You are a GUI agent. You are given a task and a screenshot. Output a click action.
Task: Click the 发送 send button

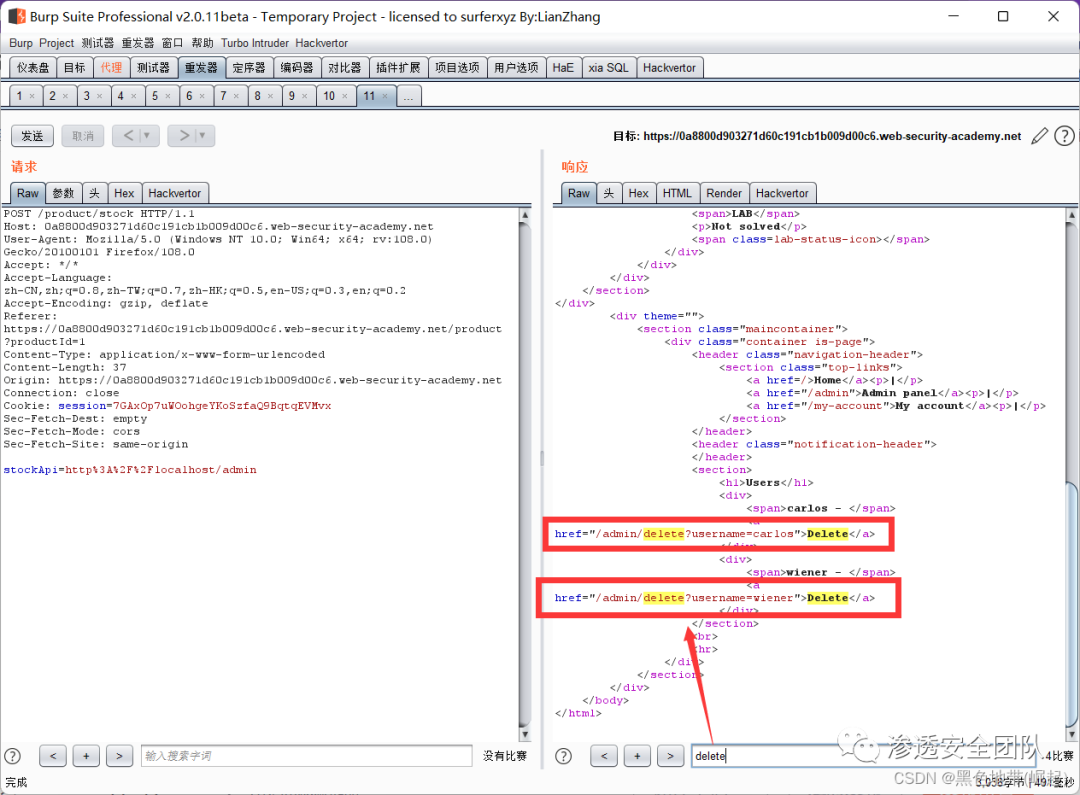(32, 136)
